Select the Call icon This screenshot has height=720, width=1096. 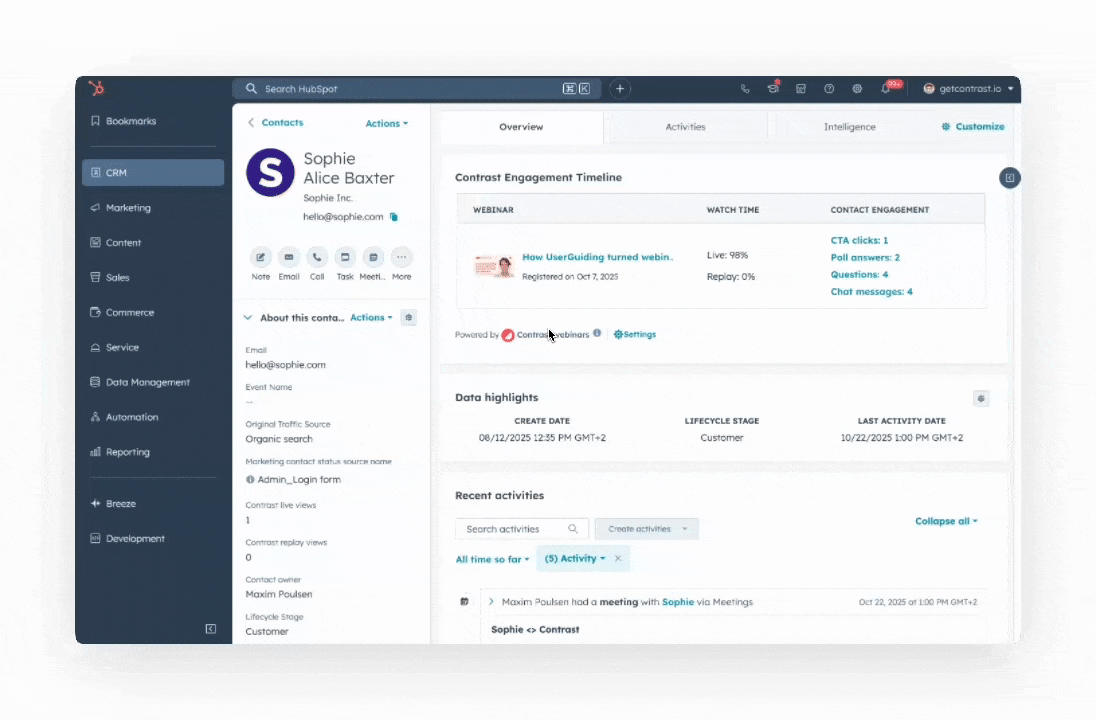(x=316, y=257)
